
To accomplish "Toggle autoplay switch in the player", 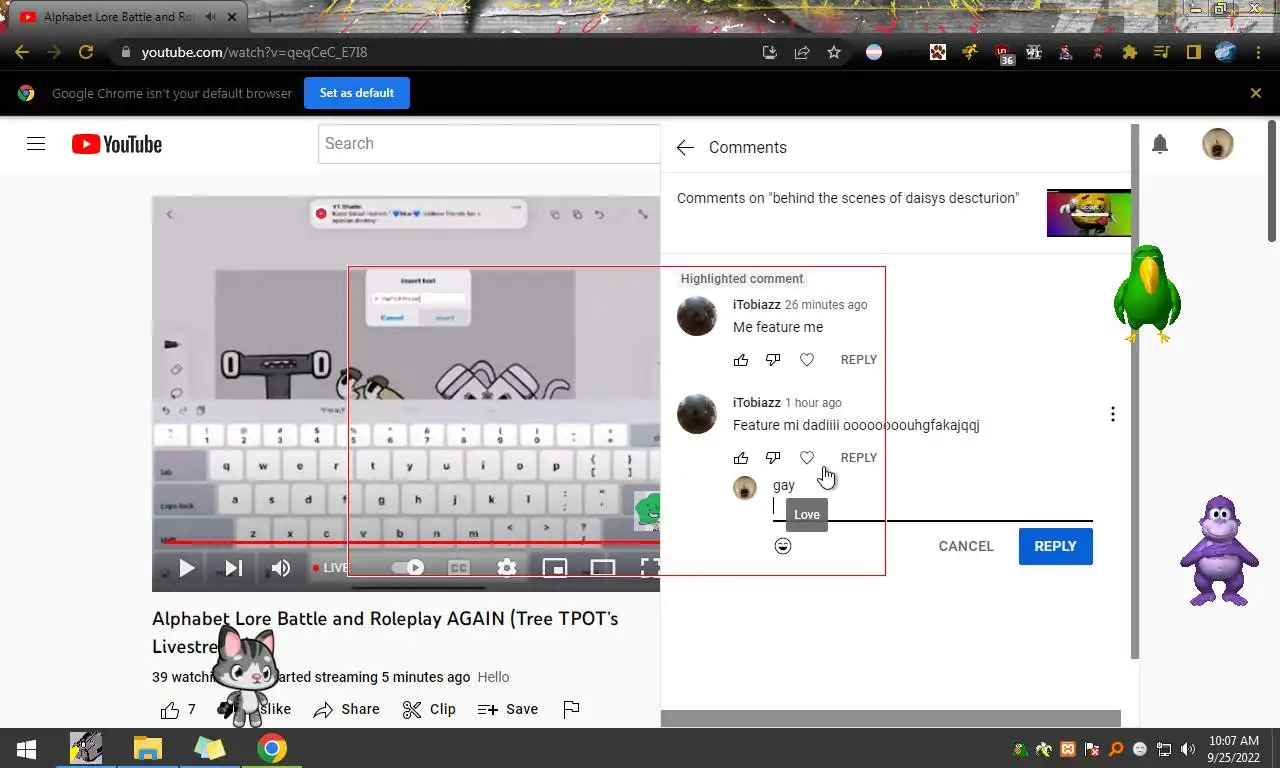I will click(407, 568).
